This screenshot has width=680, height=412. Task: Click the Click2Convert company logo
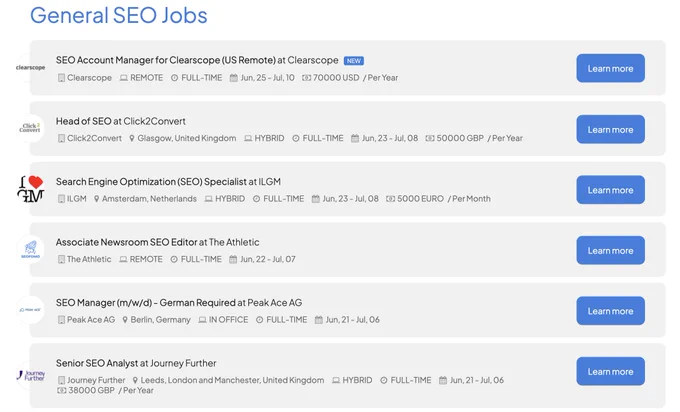(x=30, y=128)
